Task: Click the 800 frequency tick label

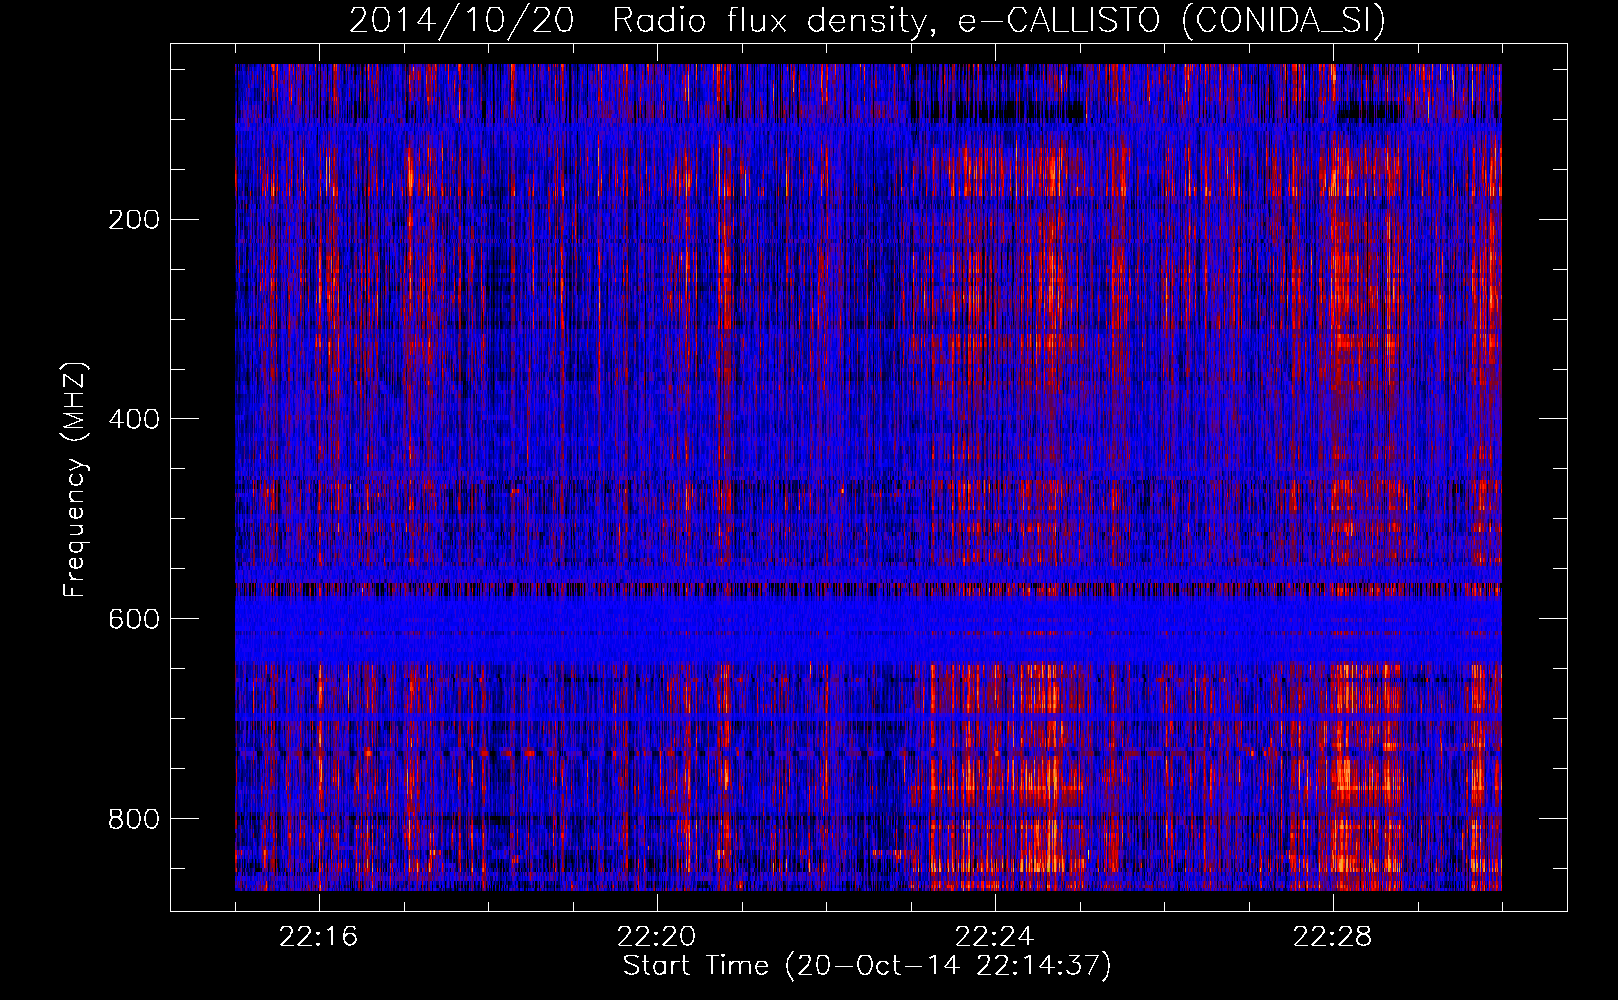Action: pos(134,819)
